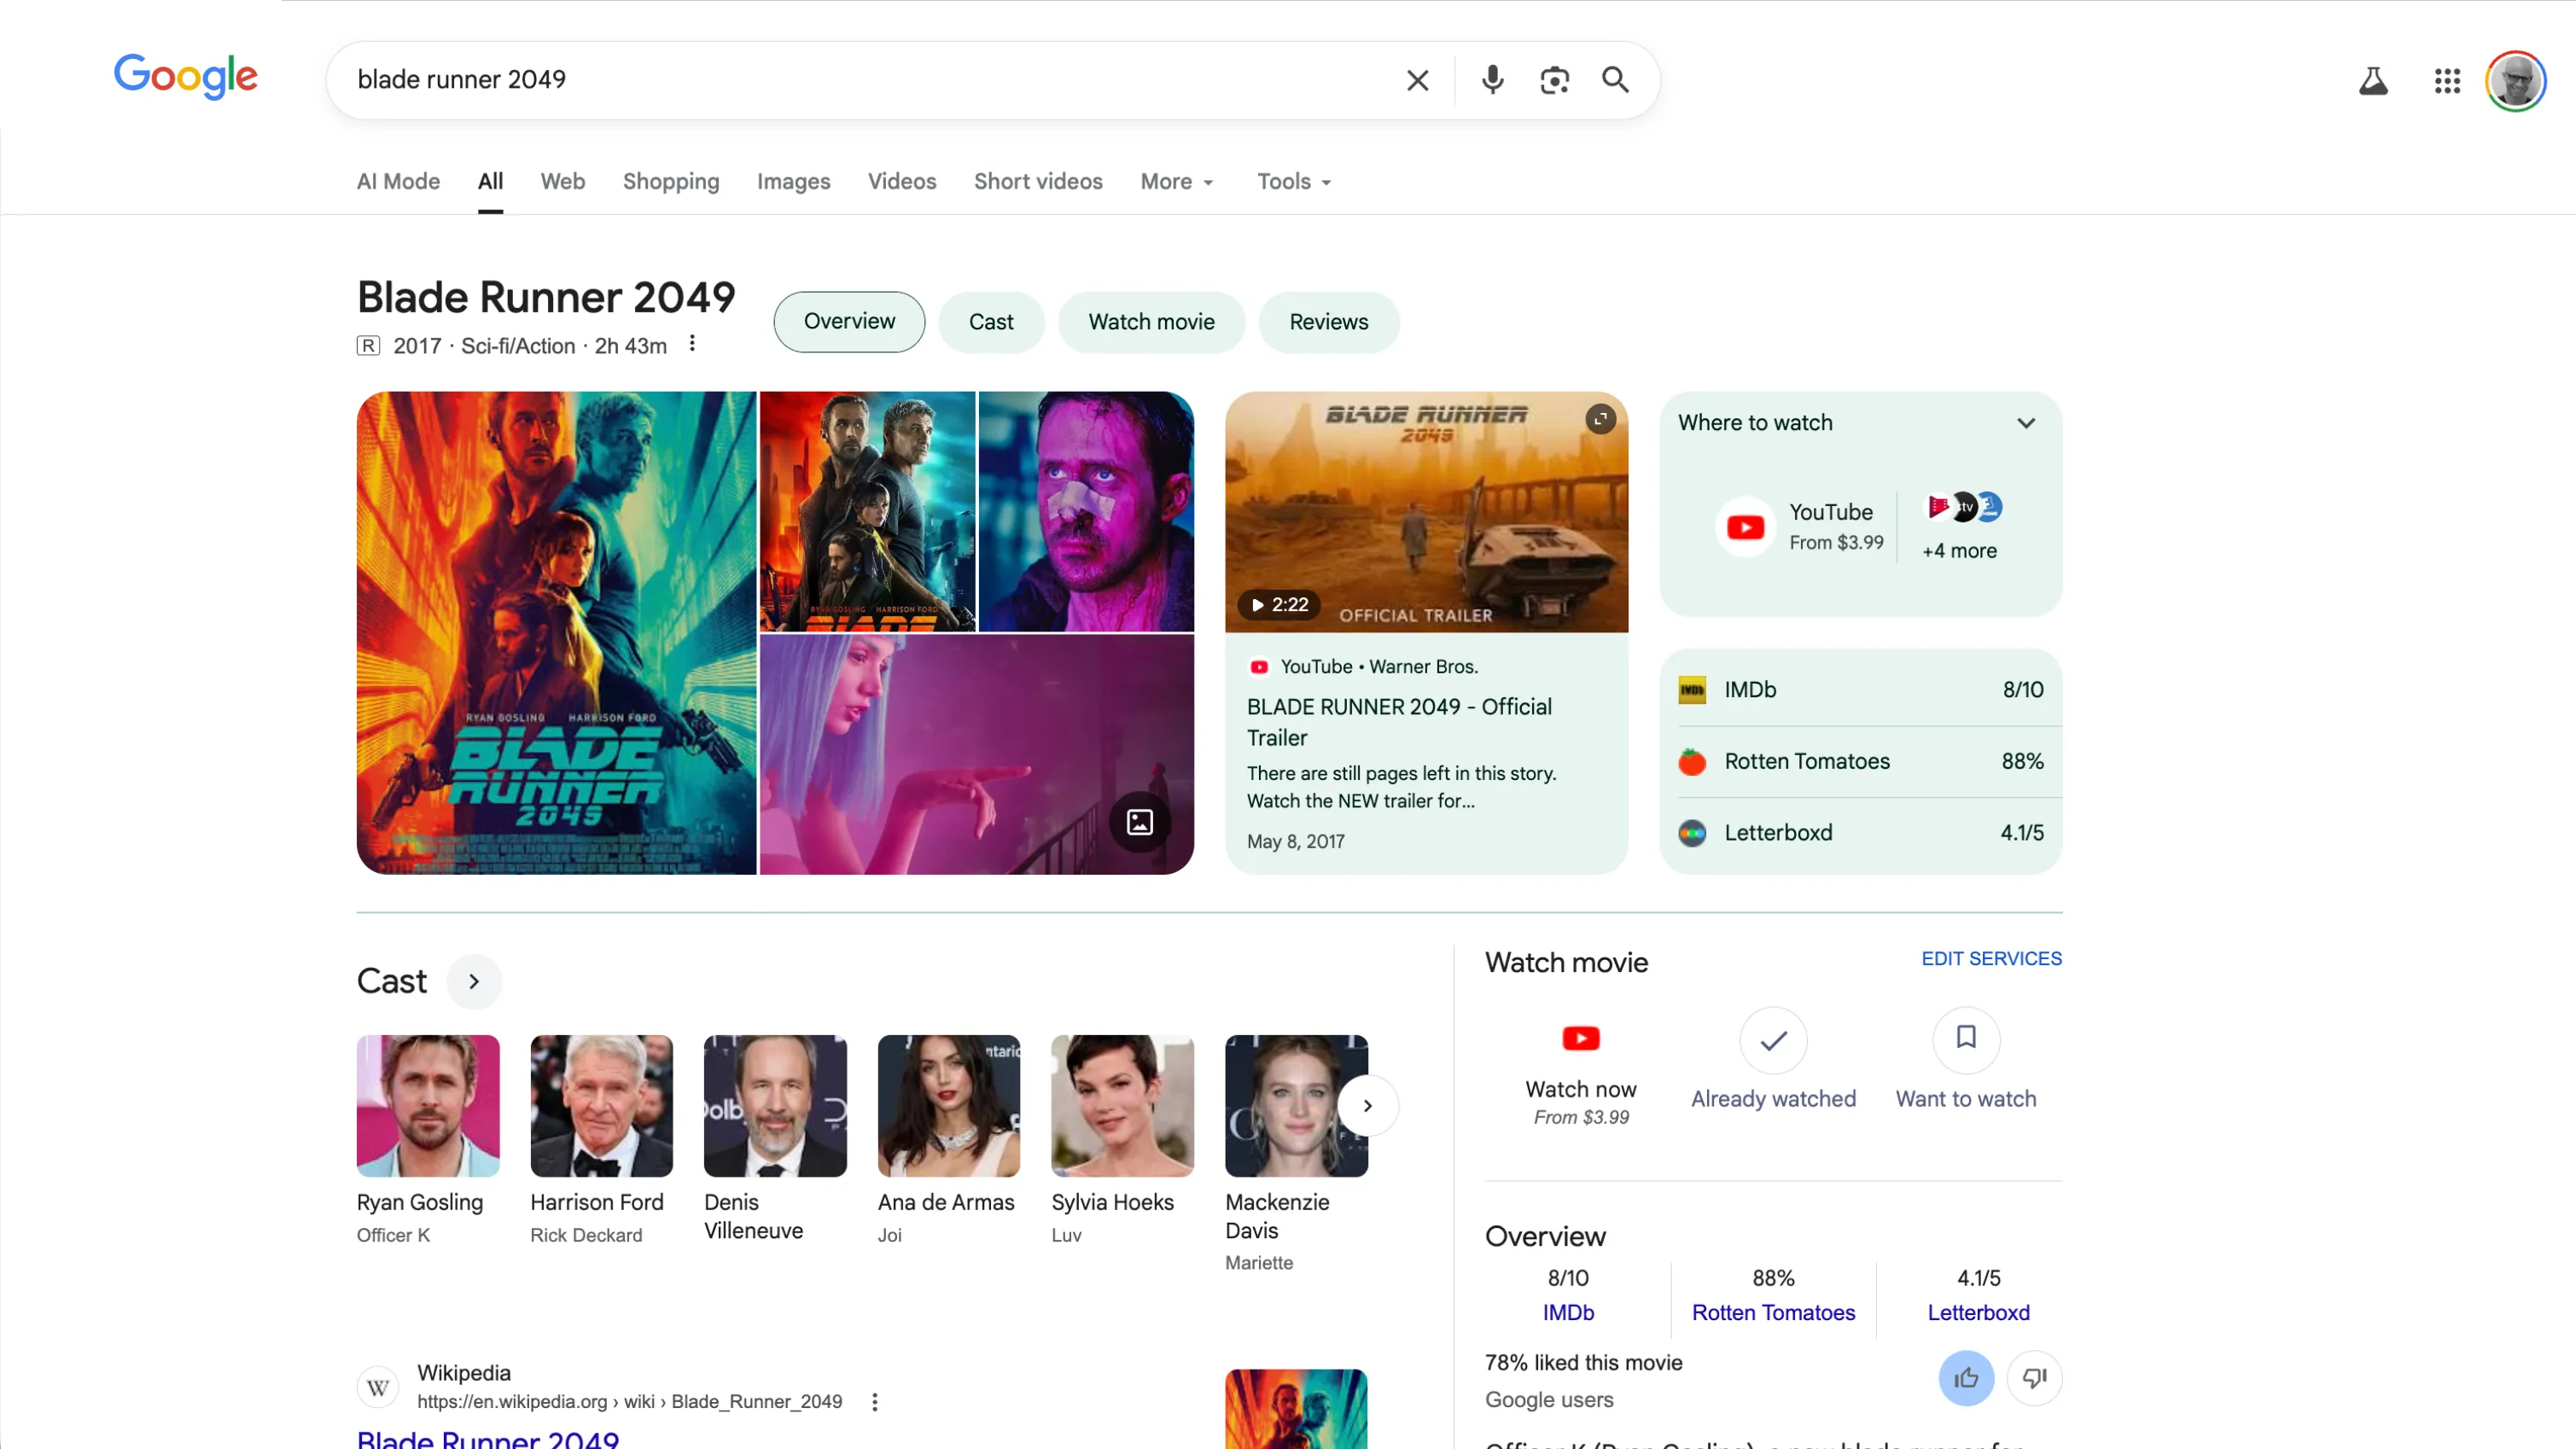Image resolution: width=2576 pixels, height=1449 pixels.
Task: Click the voice search microphone icon
Action: coord(1492,80)
